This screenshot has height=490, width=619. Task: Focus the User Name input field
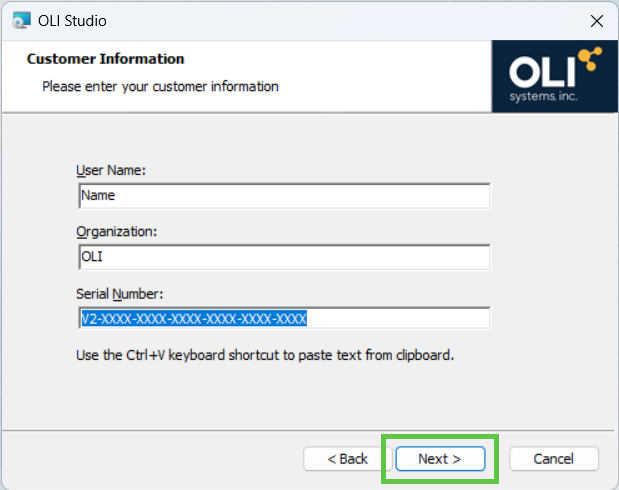[284, 195]
